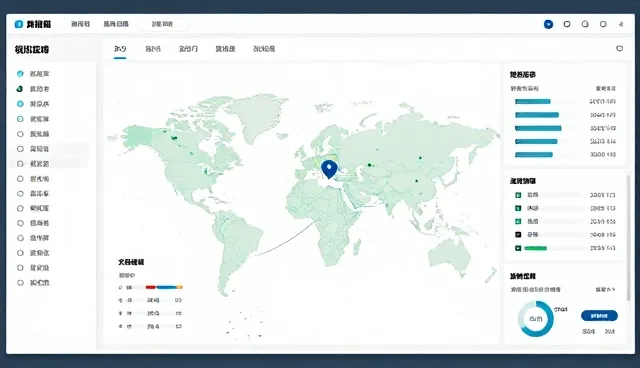Open the middle header navigation item
Image resolution: width=640 pixels, height=368 pixels.
(x=116, y=24)
